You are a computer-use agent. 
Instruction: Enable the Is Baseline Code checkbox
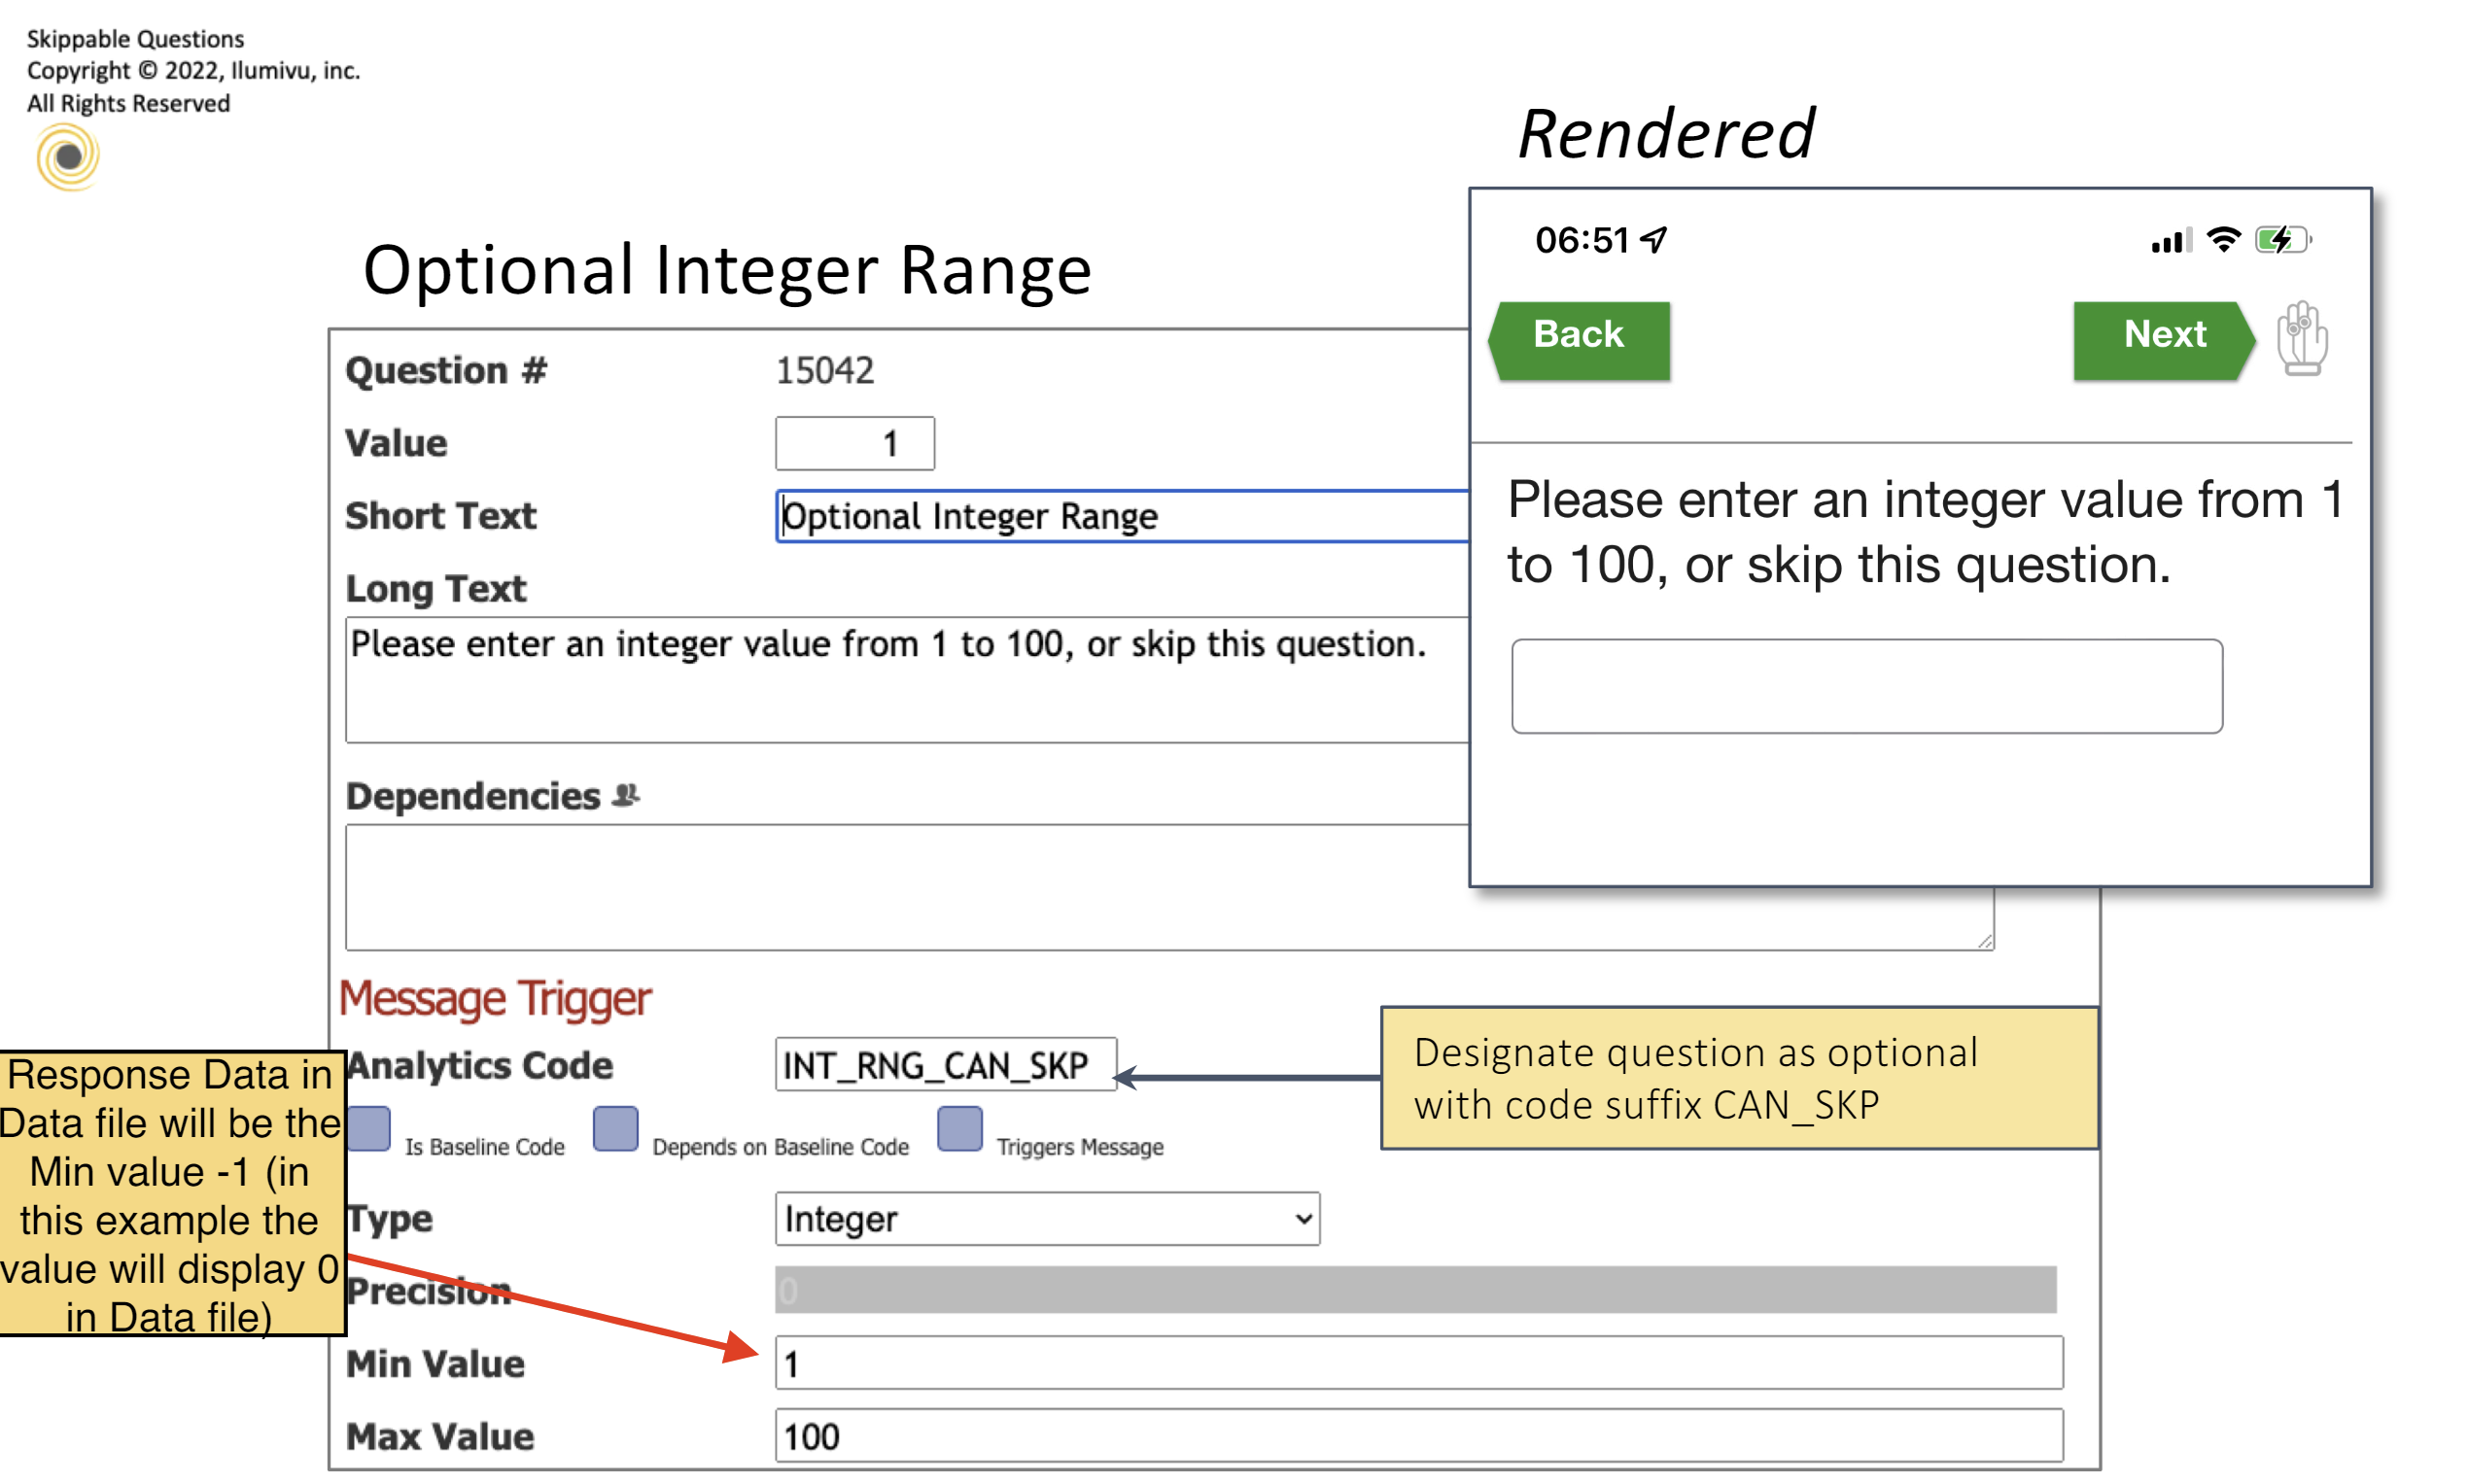pyautogui.click(x=368, y=1129)
